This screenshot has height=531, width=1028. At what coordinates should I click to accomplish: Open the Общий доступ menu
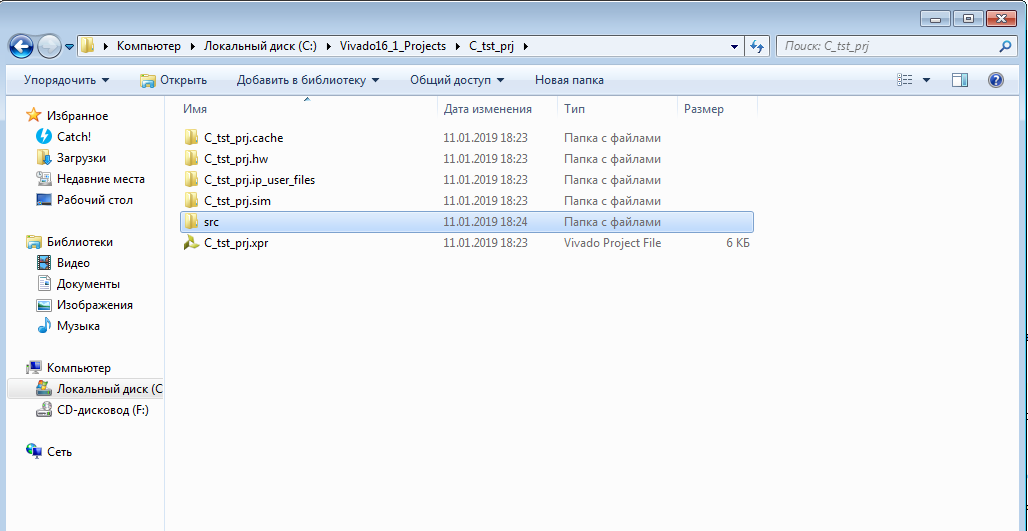[456, 80]
